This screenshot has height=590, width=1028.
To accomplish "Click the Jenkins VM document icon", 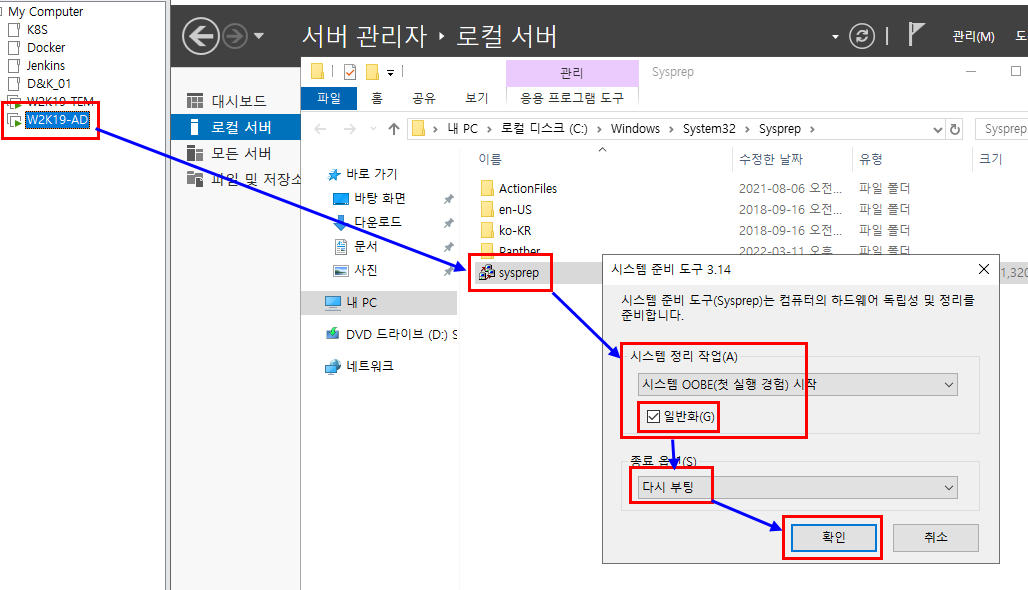I will click(14, 66).
